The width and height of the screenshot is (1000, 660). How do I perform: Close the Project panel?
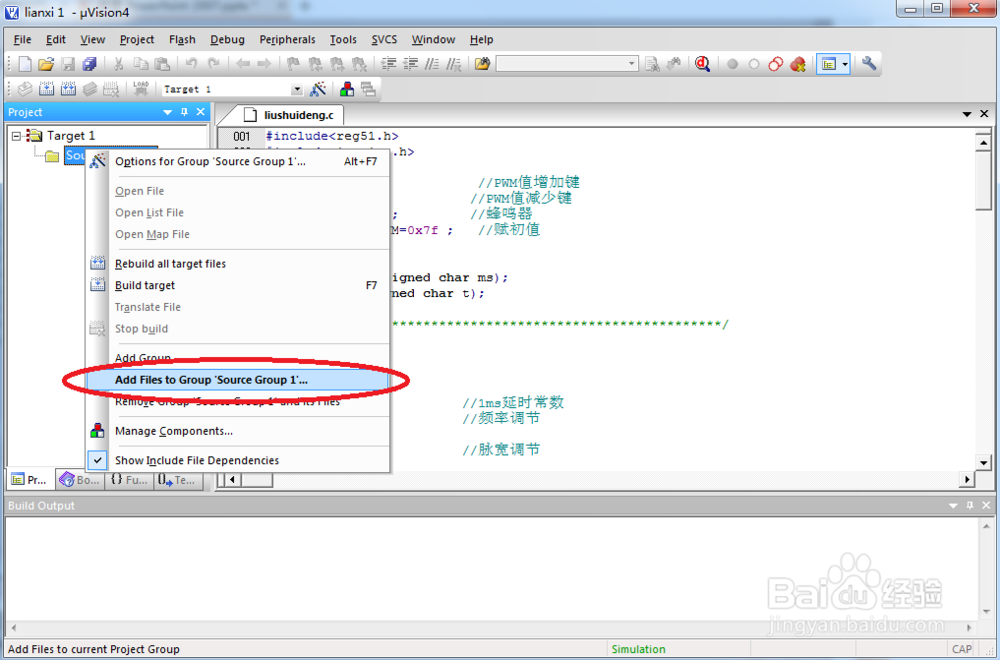(x=201, y=112)
